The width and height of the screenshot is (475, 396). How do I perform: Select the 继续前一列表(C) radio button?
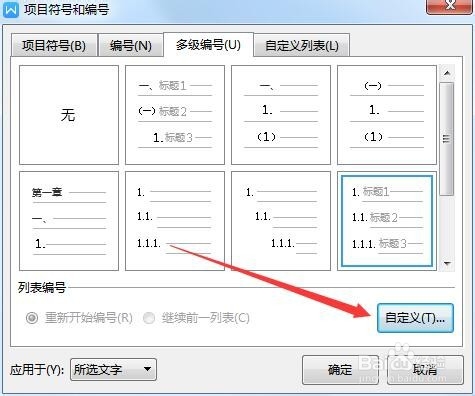pos(149,318)
